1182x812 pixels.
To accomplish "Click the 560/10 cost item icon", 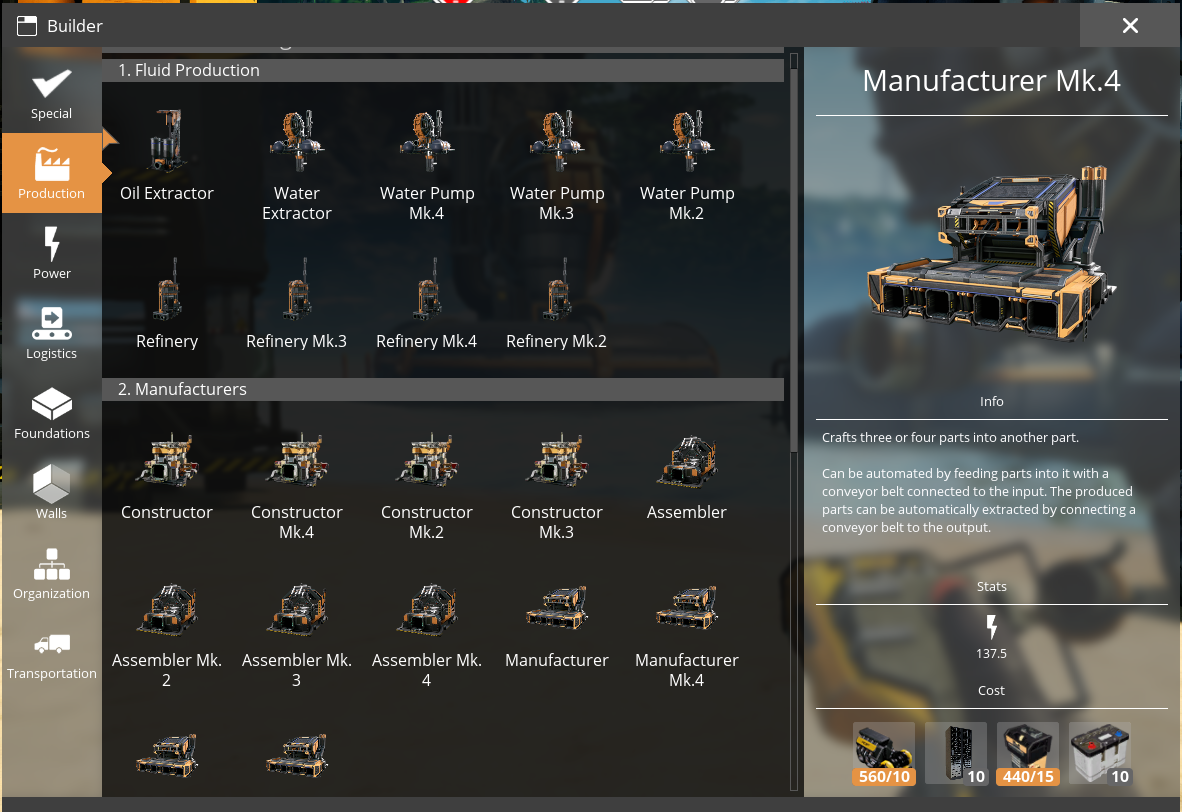I will (883, 753).
